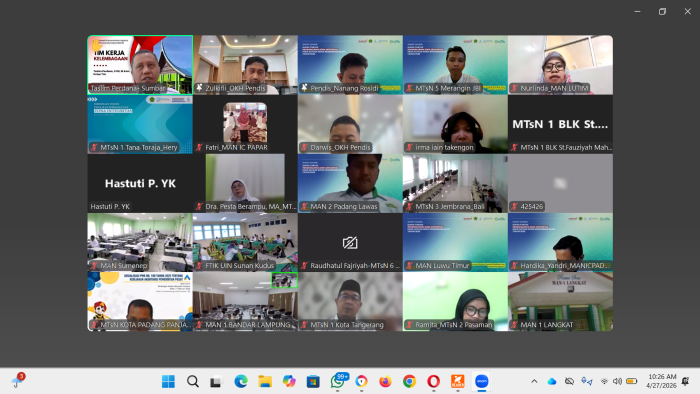The image size is (700, 394).
Task: Minimize the Zoom meeting window
Action: coord(638,12)
